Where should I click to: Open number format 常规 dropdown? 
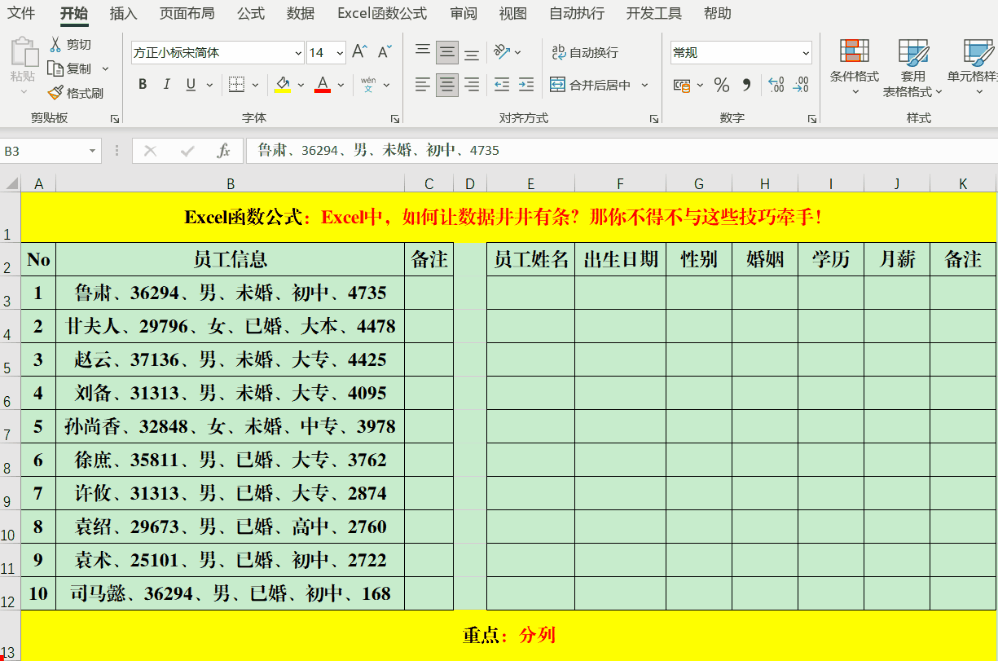[806, 53]
